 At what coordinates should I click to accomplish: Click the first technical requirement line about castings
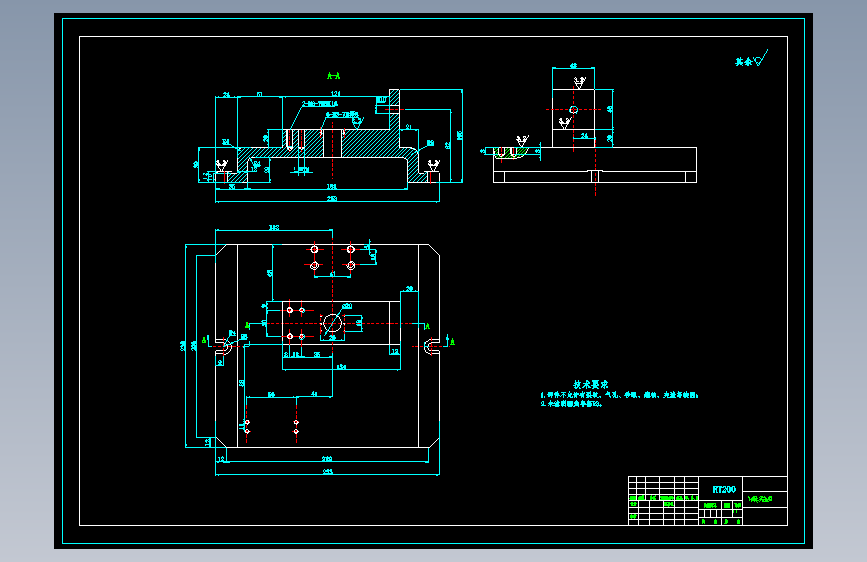pyautogui.click(x=619, y=395)
